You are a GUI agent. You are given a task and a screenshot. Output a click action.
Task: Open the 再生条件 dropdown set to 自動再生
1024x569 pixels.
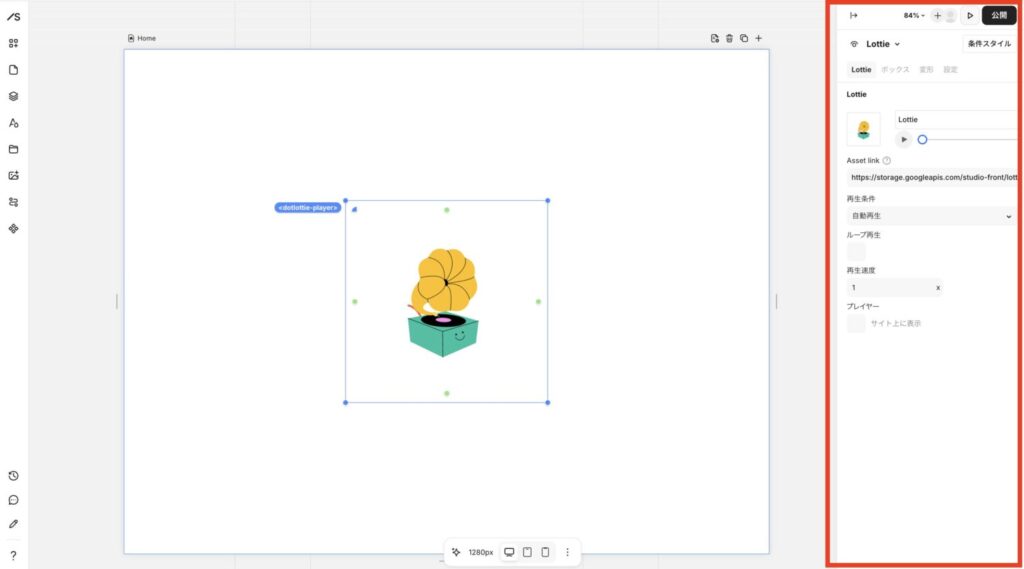coord(930,216)
